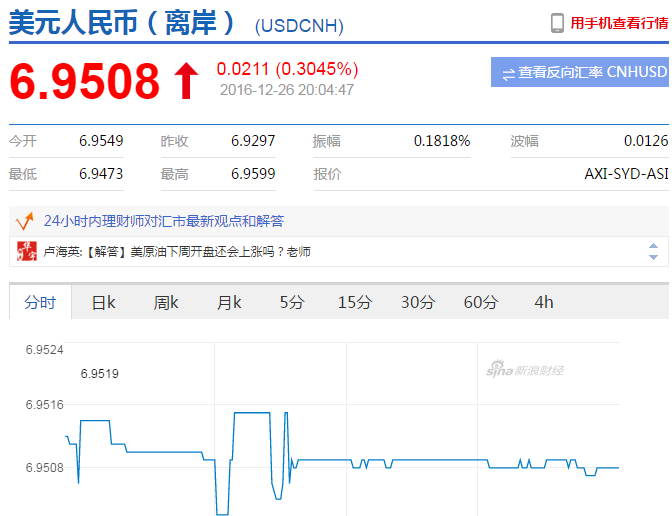The image size is (672, 516).
Task: Open 用手机查看行情 link
Action: [x=619, y=23]
